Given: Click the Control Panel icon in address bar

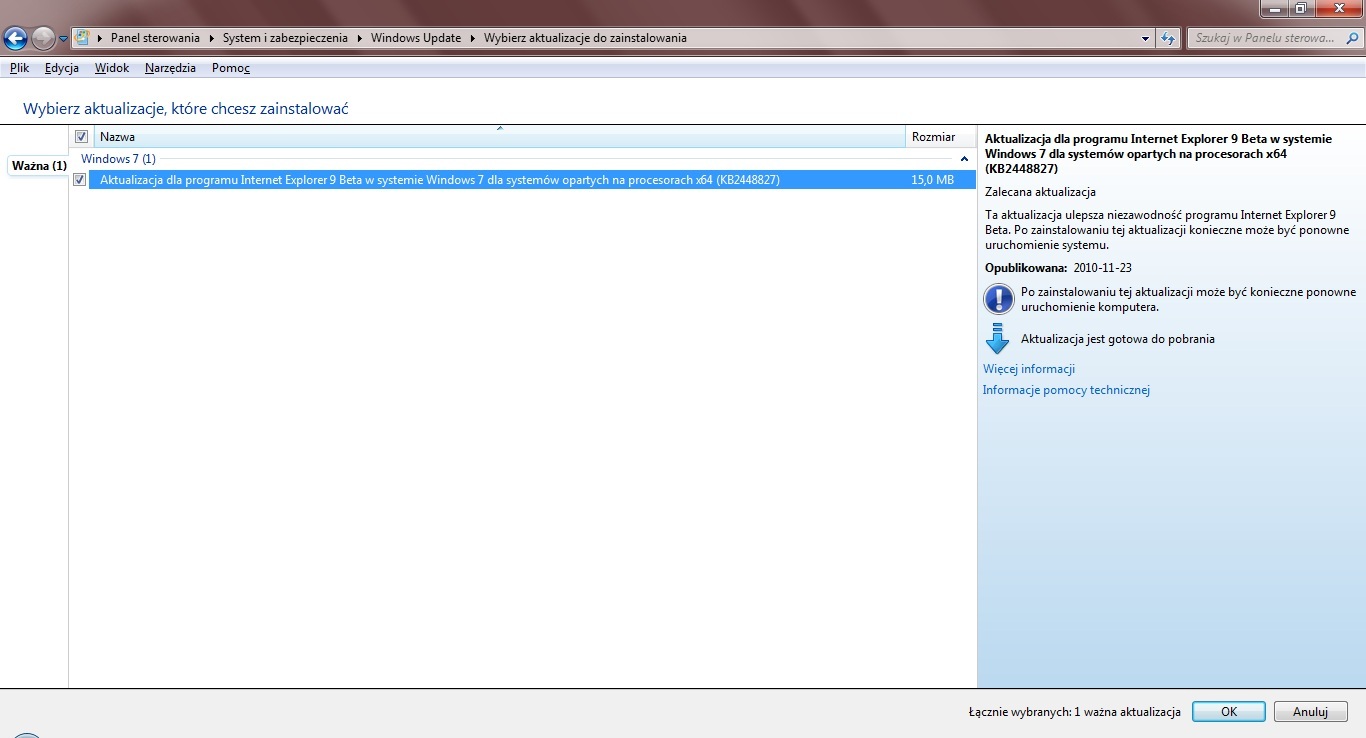Looking at the screenshot, I should (83, 38).
